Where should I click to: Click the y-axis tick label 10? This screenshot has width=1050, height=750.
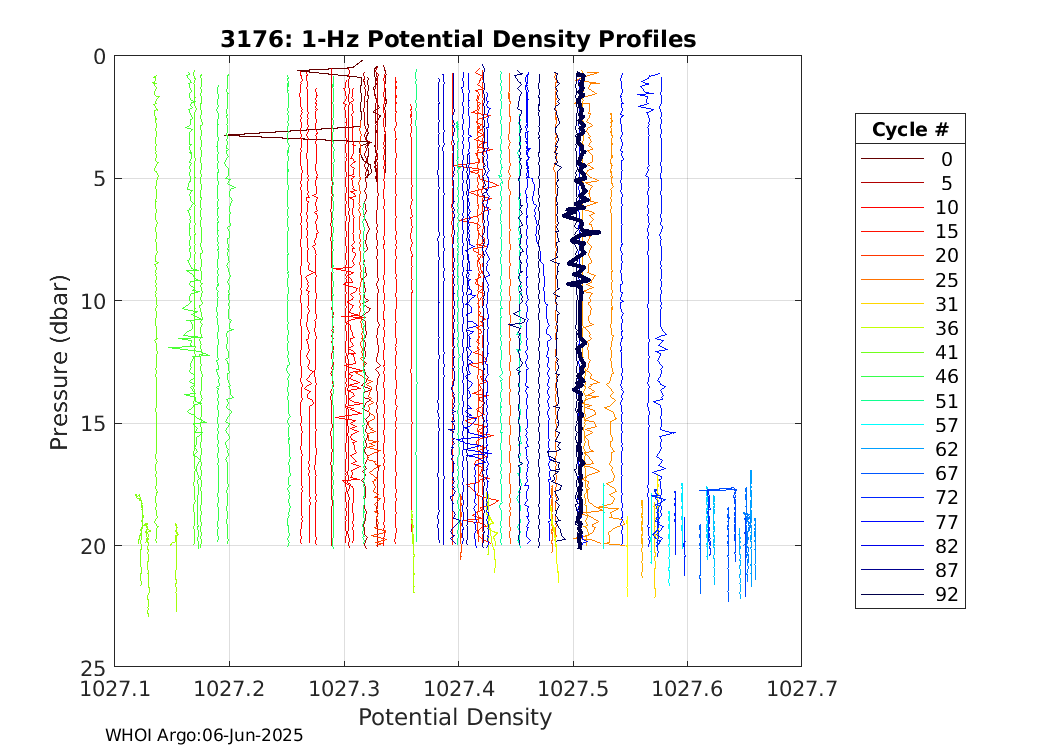[94, 302]
